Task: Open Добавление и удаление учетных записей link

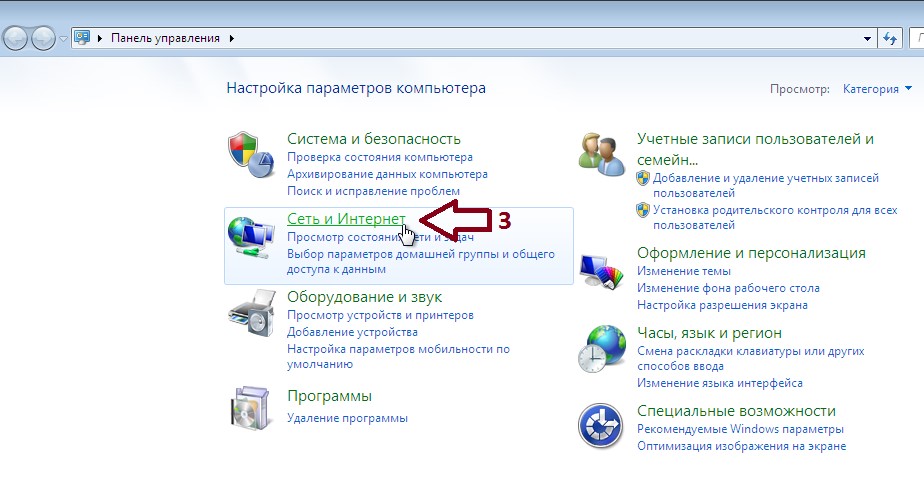Action: coord(765,185)
